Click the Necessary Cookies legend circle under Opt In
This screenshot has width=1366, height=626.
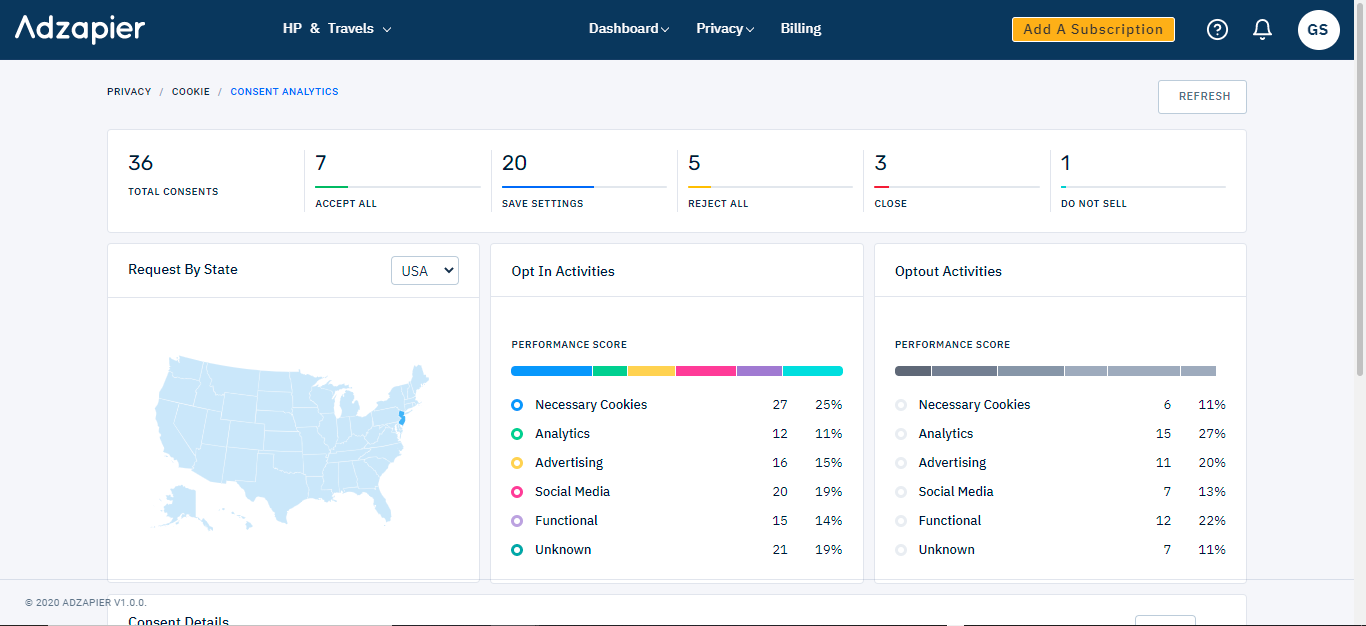click(516, 404)
